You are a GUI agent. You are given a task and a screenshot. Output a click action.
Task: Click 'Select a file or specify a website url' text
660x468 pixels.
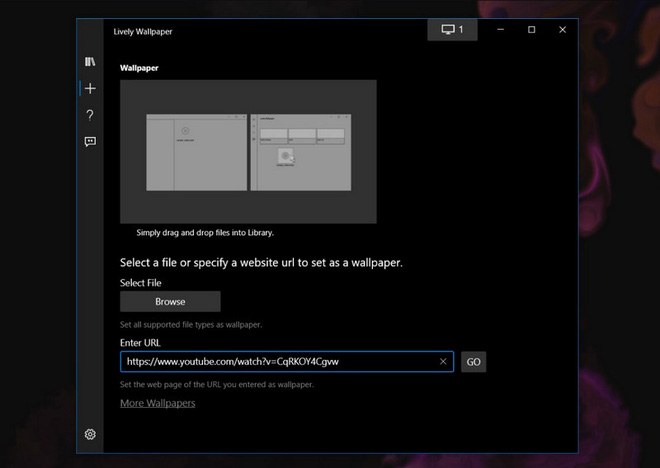(261, 263)
